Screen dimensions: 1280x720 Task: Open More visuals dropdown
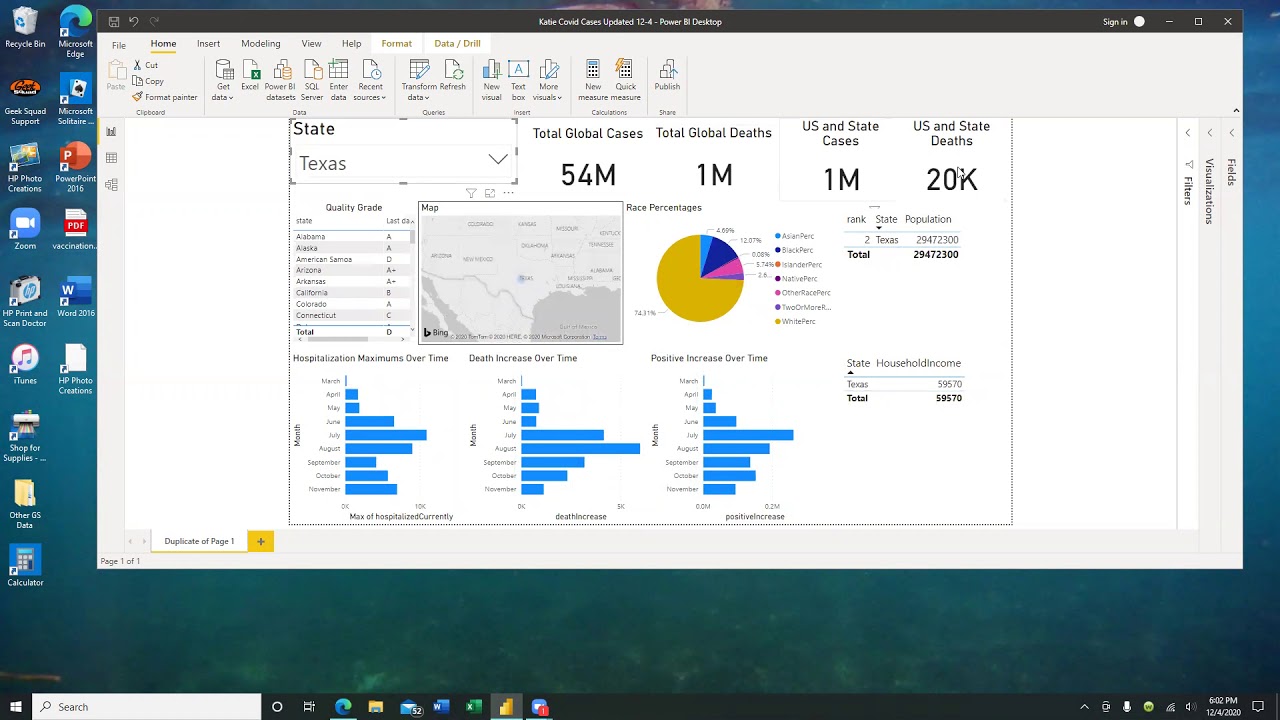tap(549, 80)
